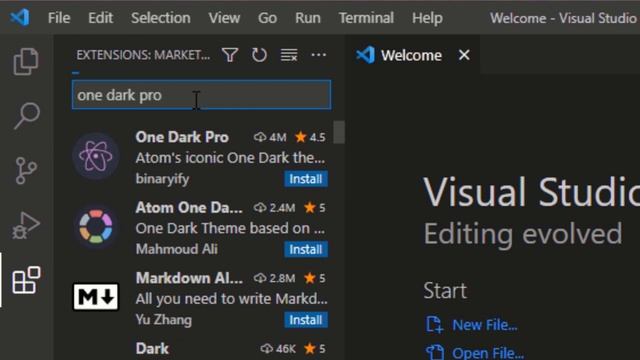The width and height of the screenshot is (640, 360).
Task: Click the Start heading on Welcome page
Action: [x=445, y=291]
